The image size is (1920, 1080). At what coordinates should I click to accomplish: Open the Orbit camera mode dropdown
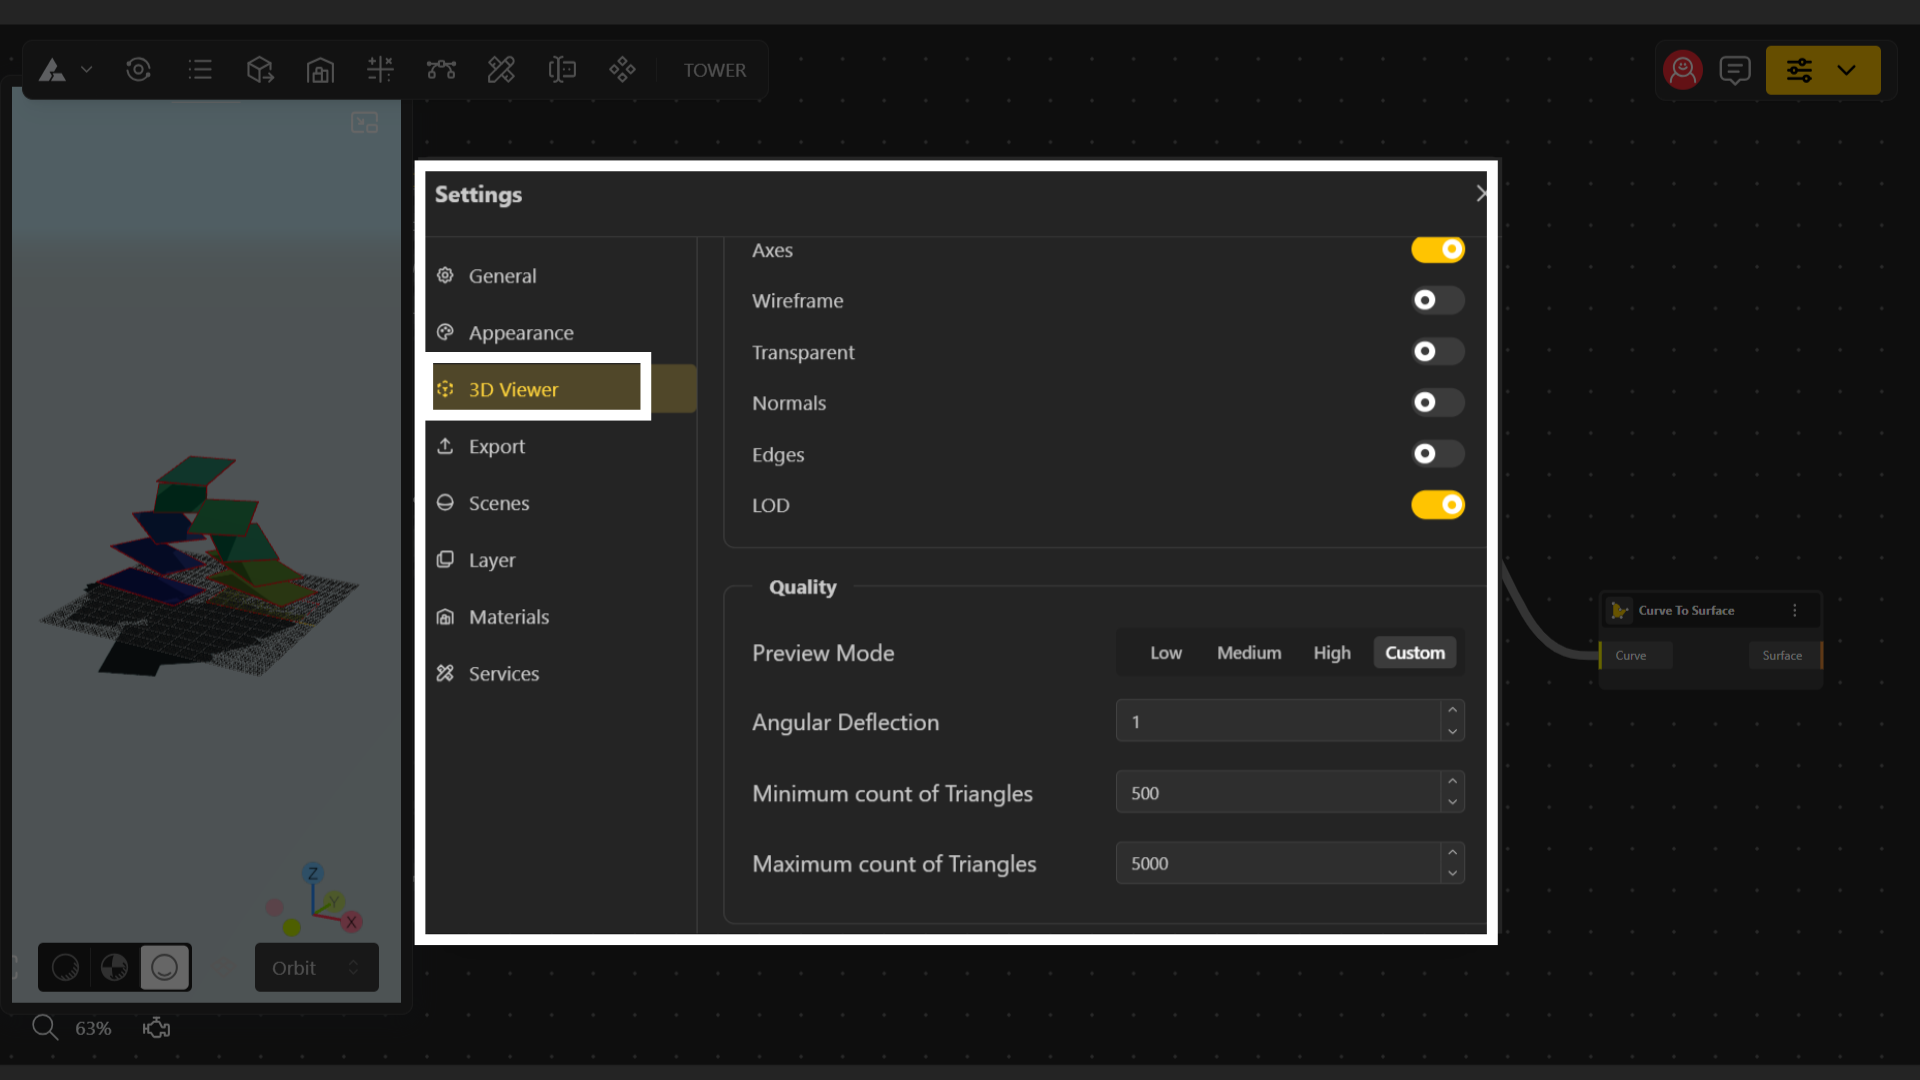point(316,967)
